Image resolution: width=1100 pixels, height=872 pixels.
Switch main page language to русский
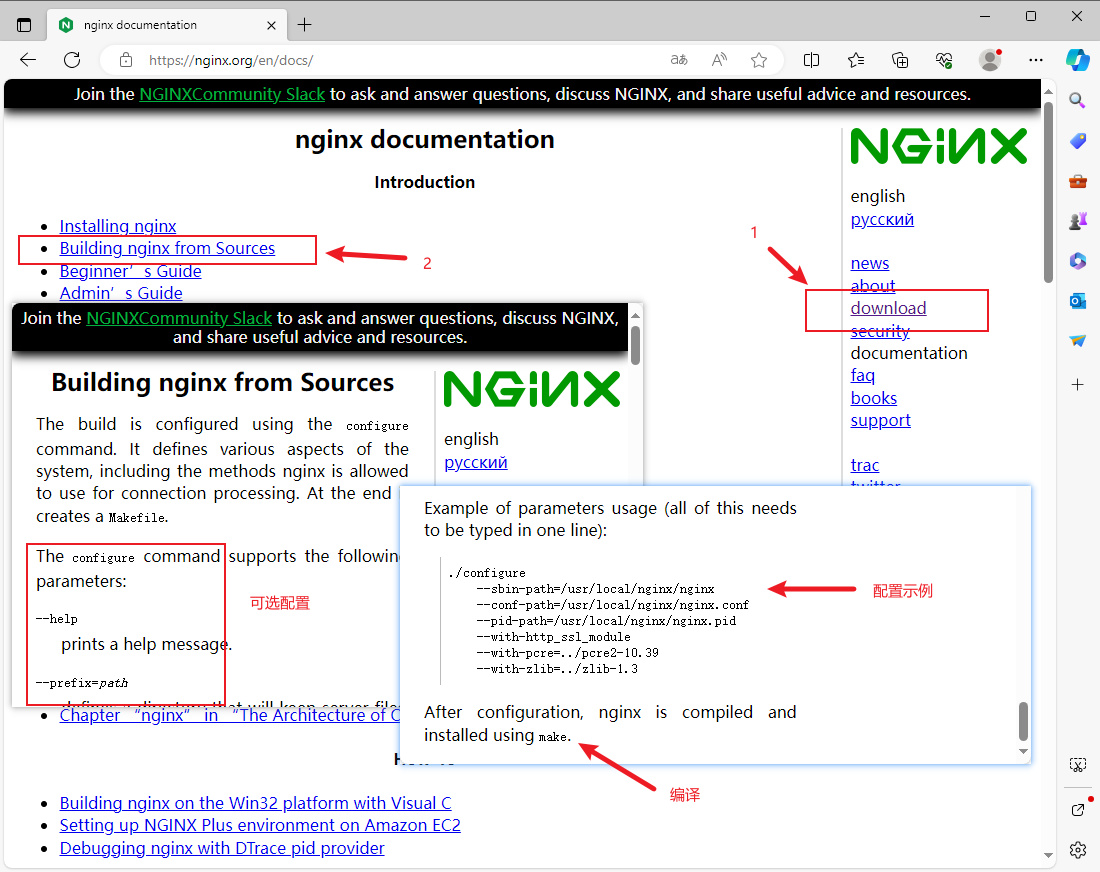[882, 219]
